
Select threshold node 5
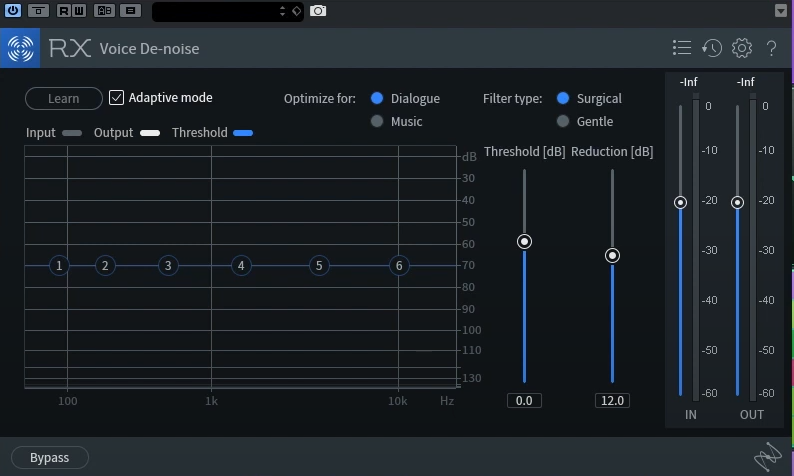[x=319, y=265]
